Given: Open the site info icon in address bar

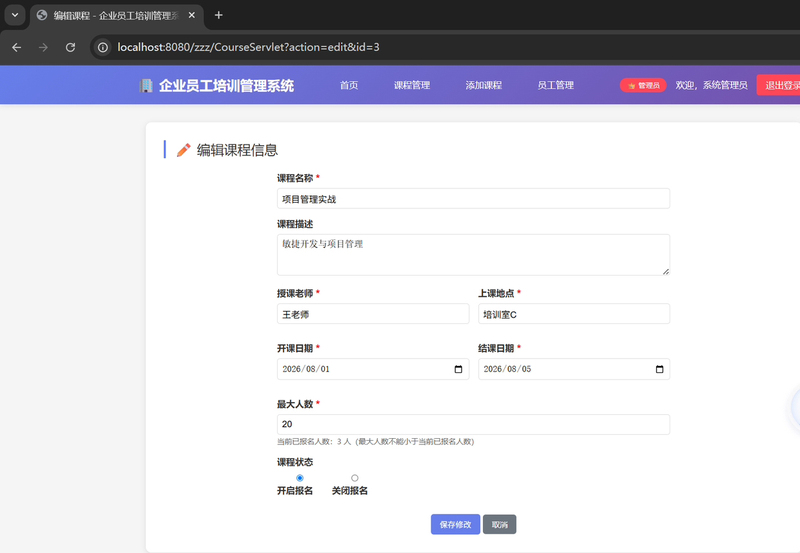Looking at the screenshot, I should coord(103,47).
